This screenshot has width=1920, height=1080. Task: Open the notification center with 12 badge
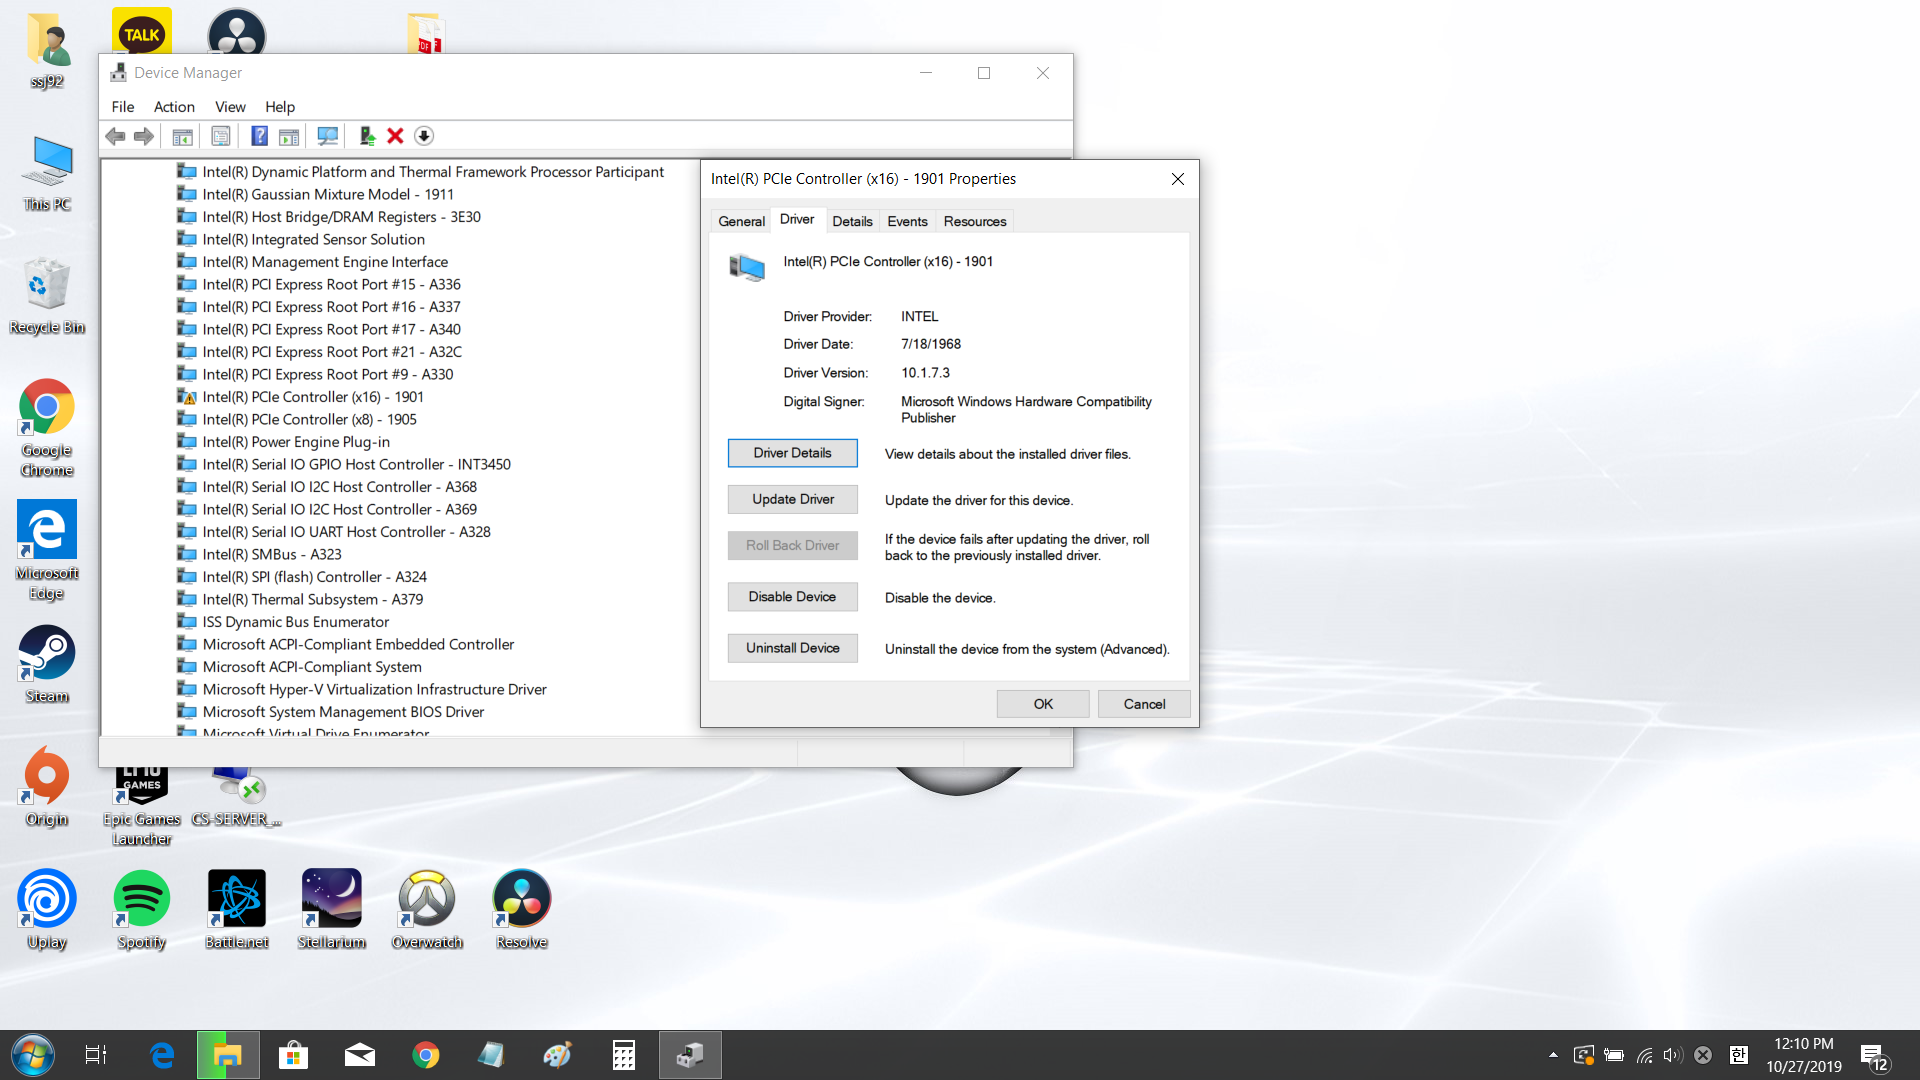coord(1874,1057)
